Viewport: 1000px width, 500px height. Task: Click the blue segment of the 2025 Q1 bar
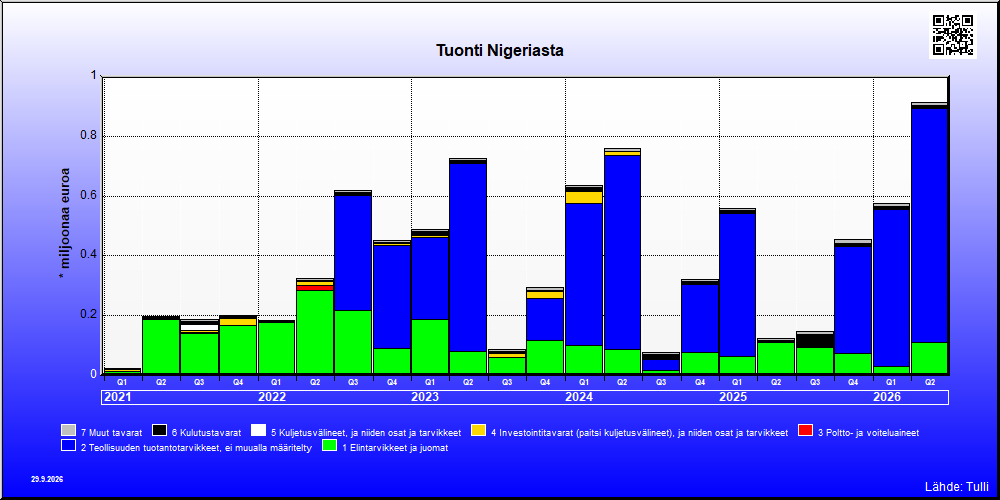[737, 285]
